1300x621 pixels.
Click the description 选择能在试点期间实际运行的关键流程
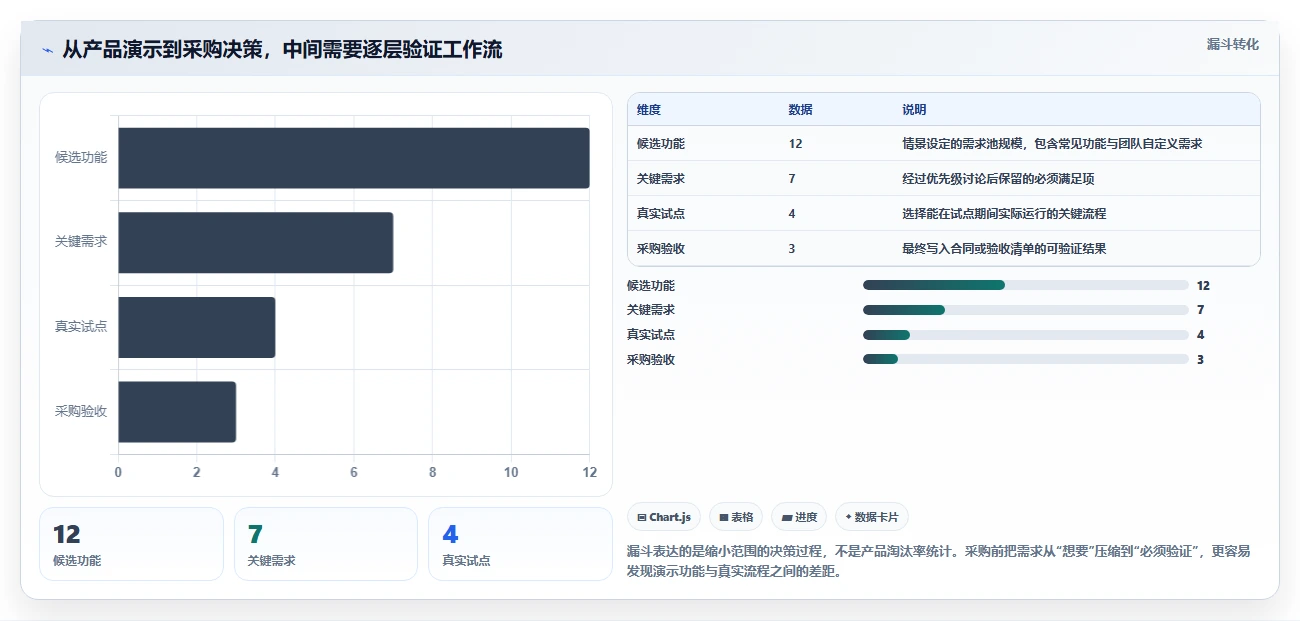(x=1004, y=214)
